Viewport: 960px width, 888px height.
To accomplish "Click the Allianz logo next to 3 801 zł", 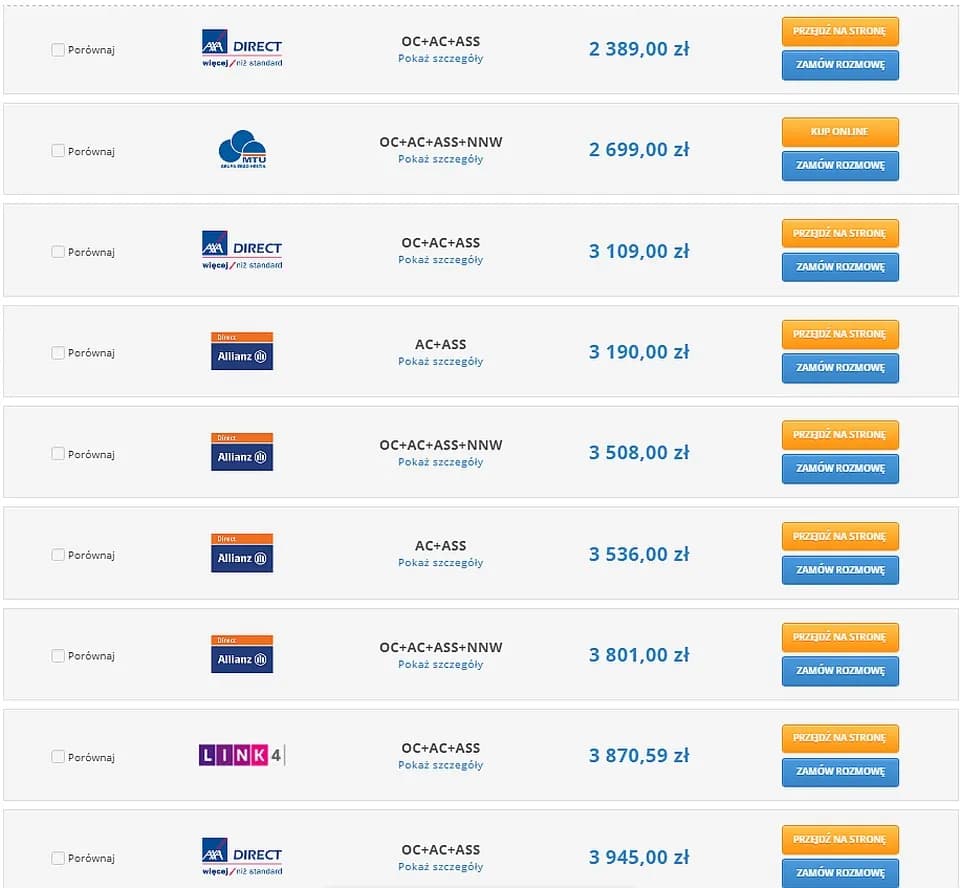I will click(x=241, y=654).
